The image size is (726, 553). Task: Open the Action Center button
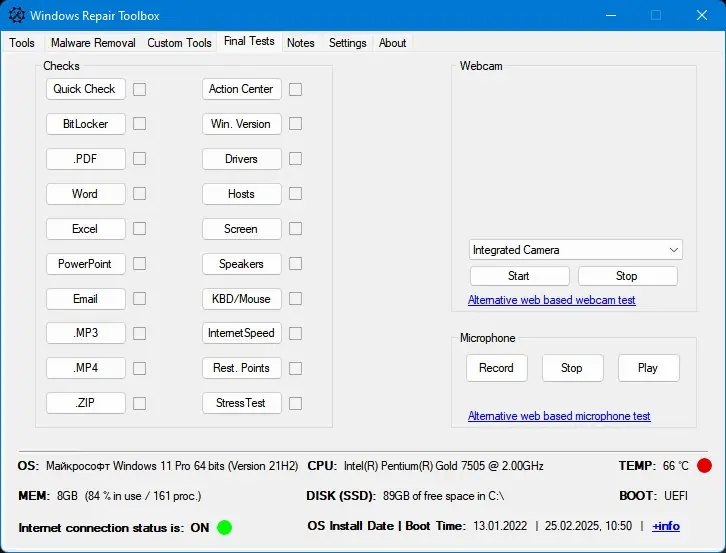coord(242,89)
